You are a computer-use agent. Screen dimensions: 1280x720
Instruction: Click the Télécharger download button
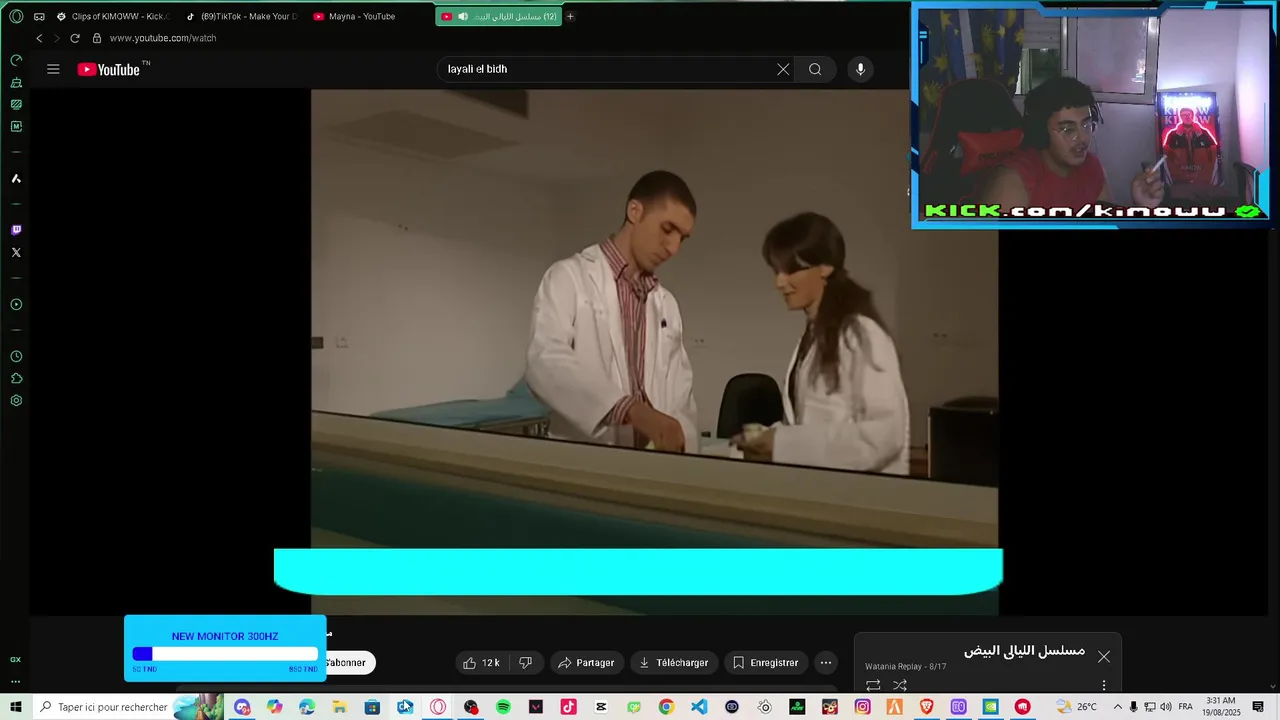(674, 663)
